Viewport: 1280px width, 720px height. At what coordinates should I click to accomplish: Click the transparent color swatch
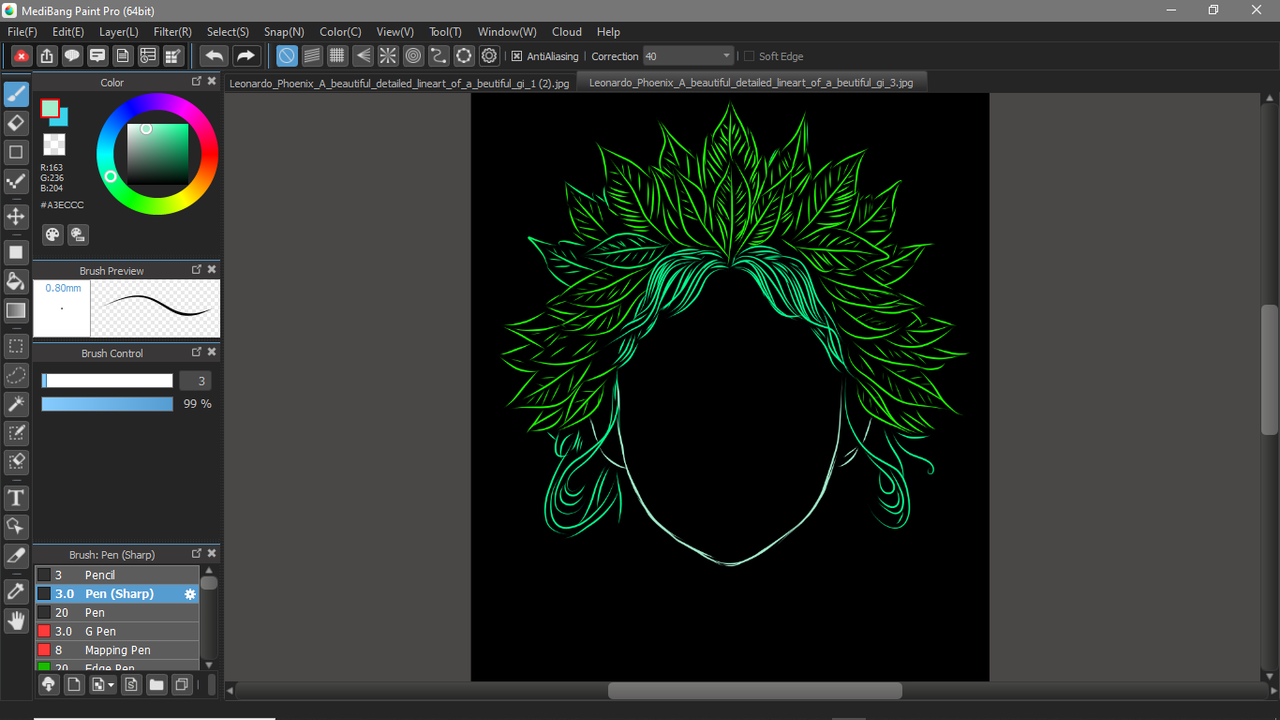click(54, 145)
